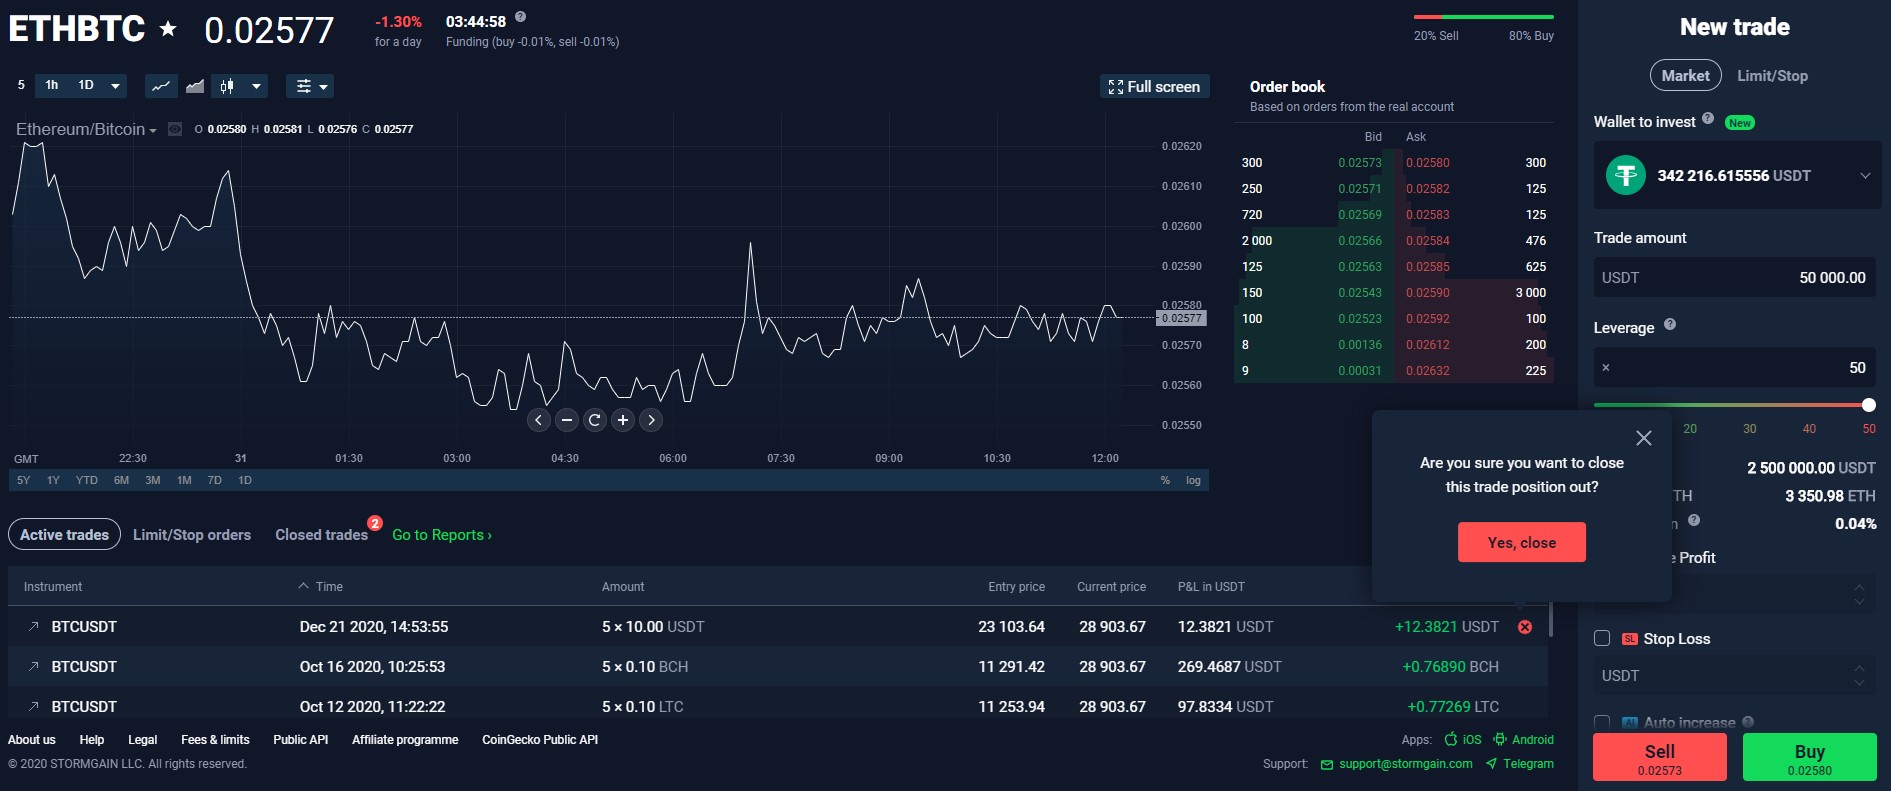Focus the Leverage multiplier input
This screenshot has height=791, width=1891.
[1737, 367]
